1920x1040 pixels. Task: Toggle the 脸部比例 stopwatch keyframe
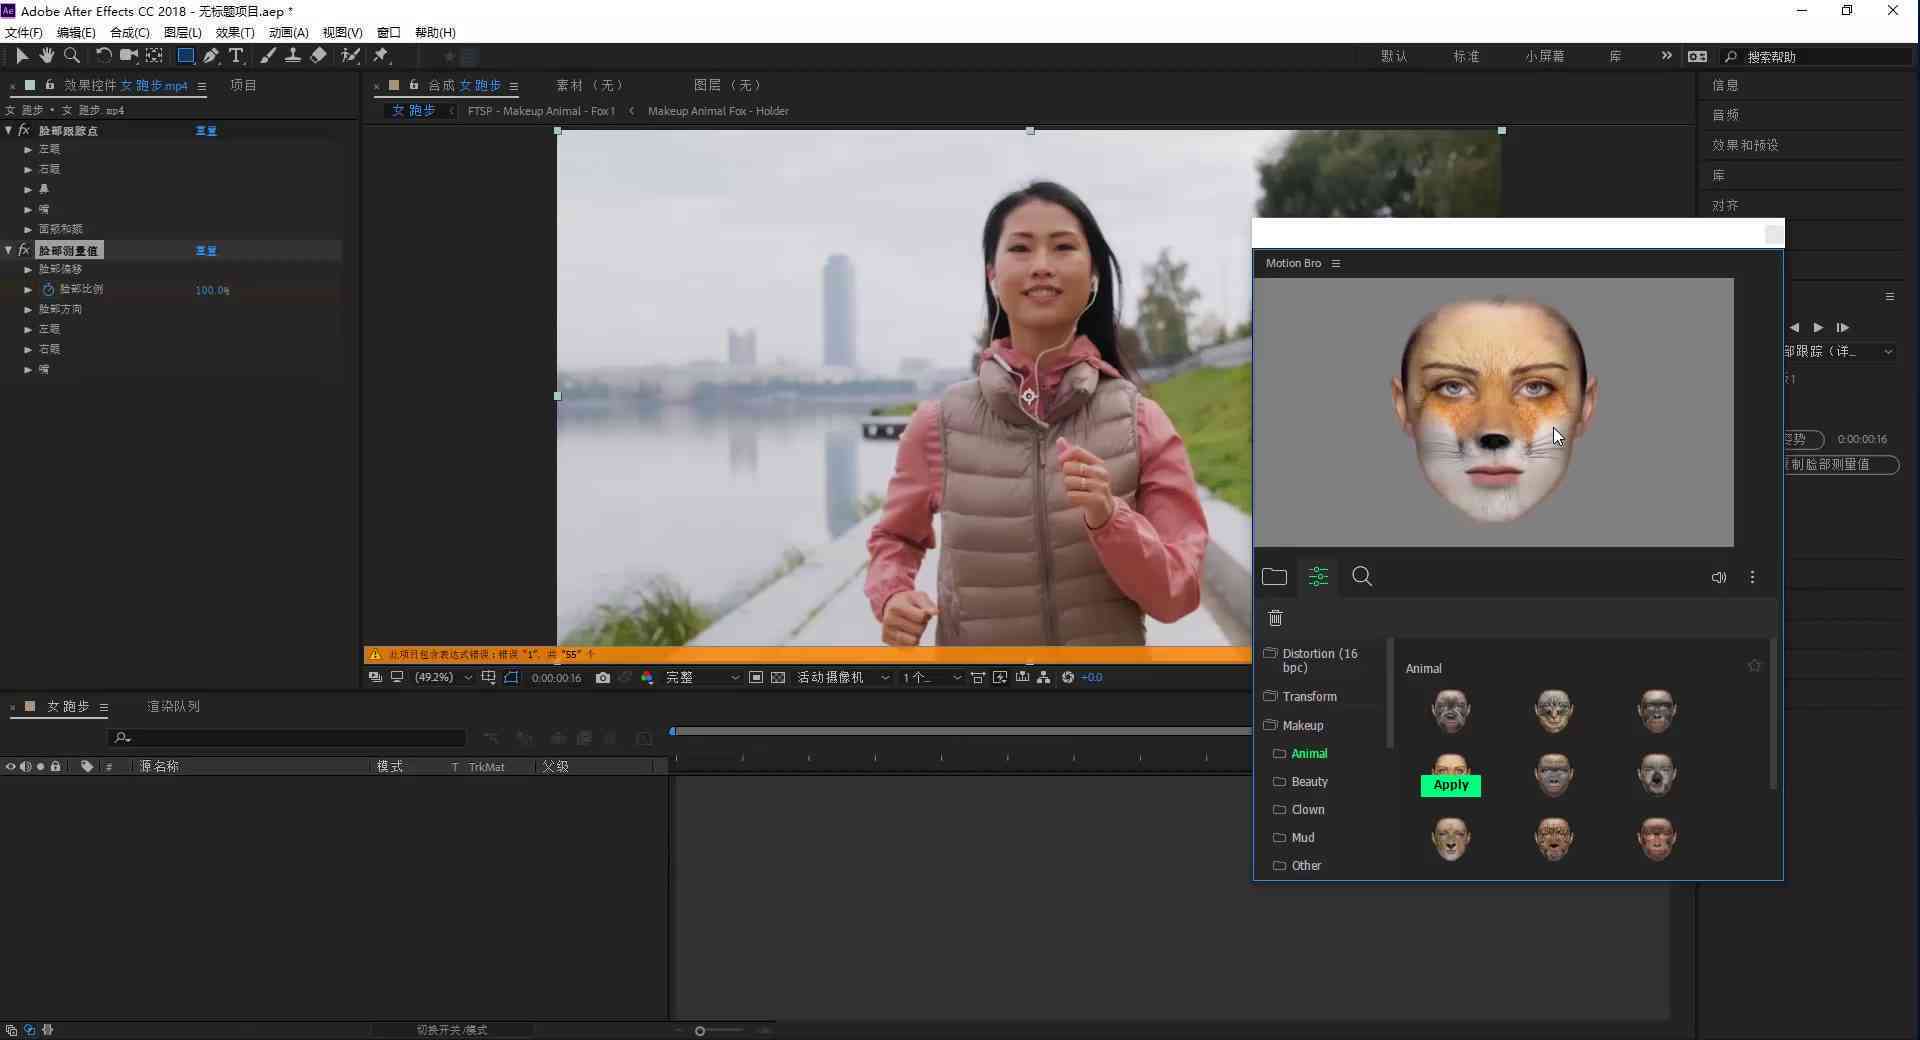(48, 290)
